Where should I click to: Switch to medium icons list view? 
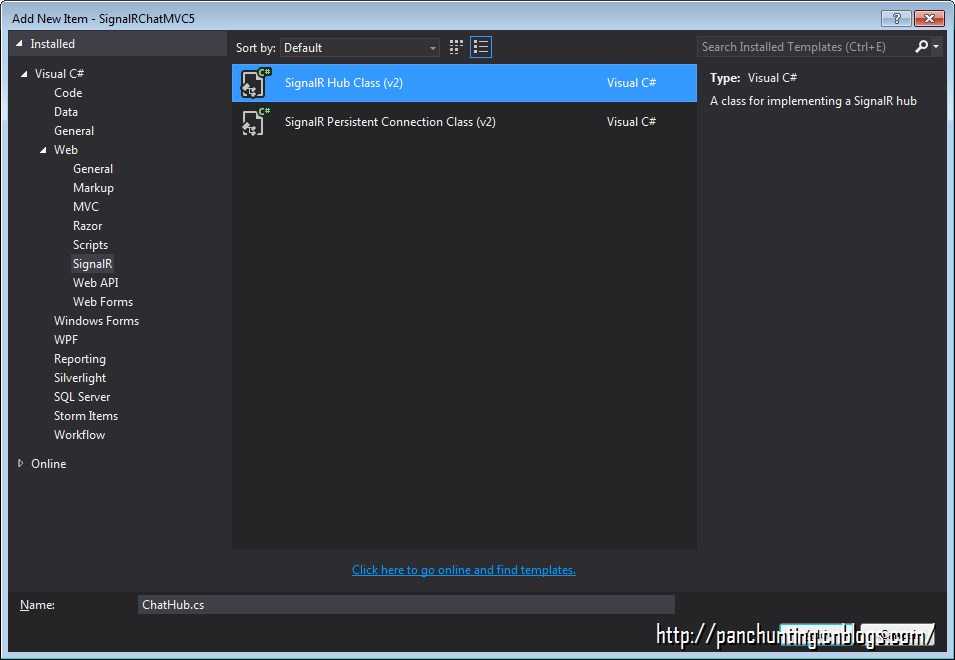481,47
